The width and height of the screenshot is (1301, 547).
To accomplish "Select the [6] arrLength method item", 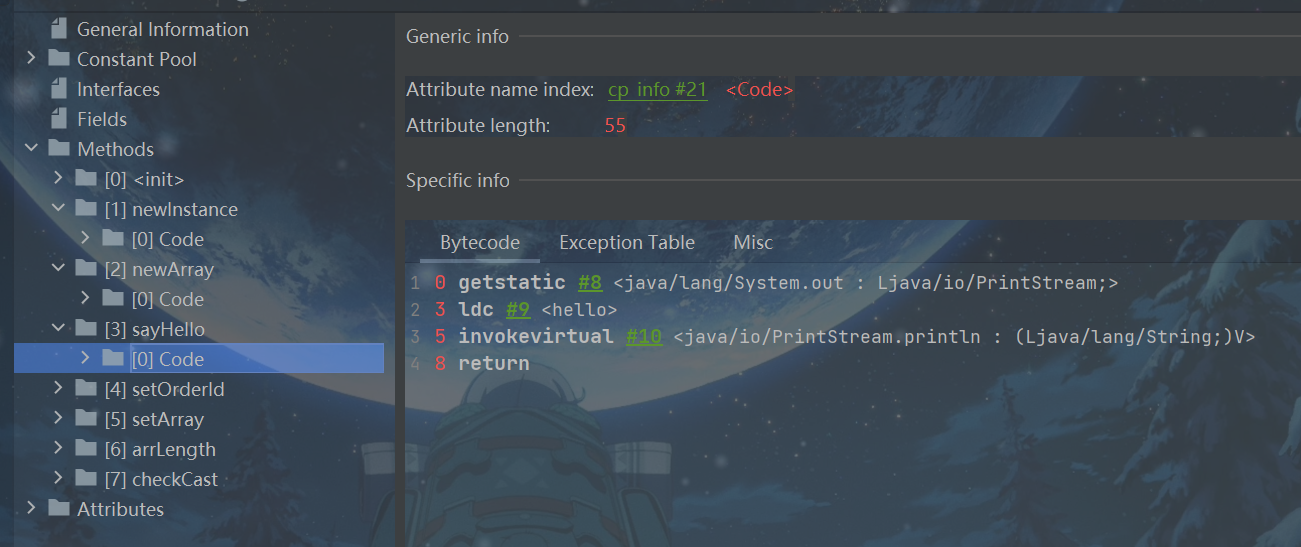I will pyautogui.click(x=159, y=450).
